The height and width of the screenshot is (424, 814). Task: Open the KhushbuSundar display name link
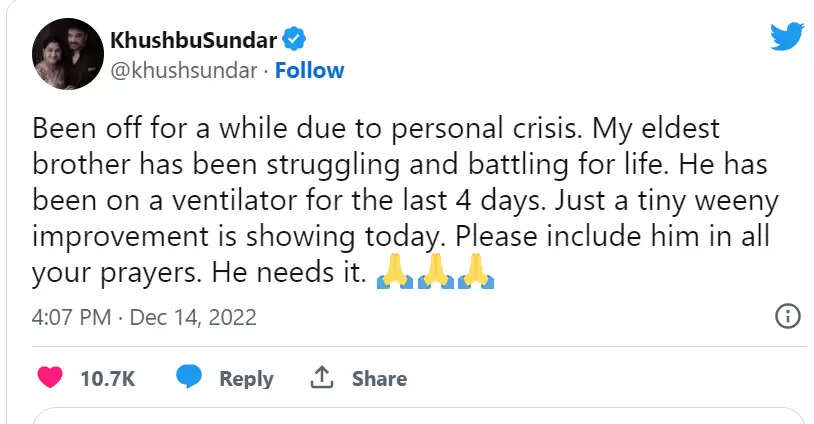[193, 40]
